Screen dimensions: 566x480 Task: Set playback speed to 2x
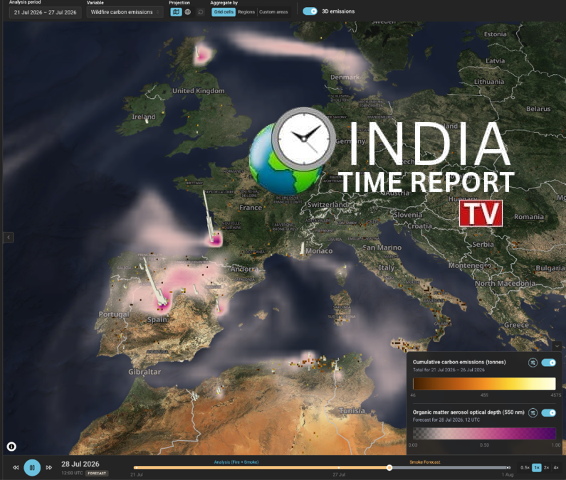(547, 468)
